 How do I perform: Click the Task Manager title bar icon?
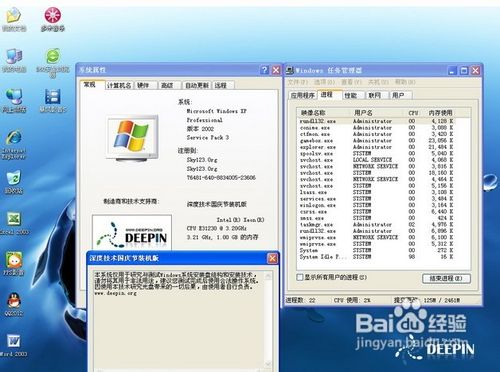pyautogui.click(x=289, y=70)
